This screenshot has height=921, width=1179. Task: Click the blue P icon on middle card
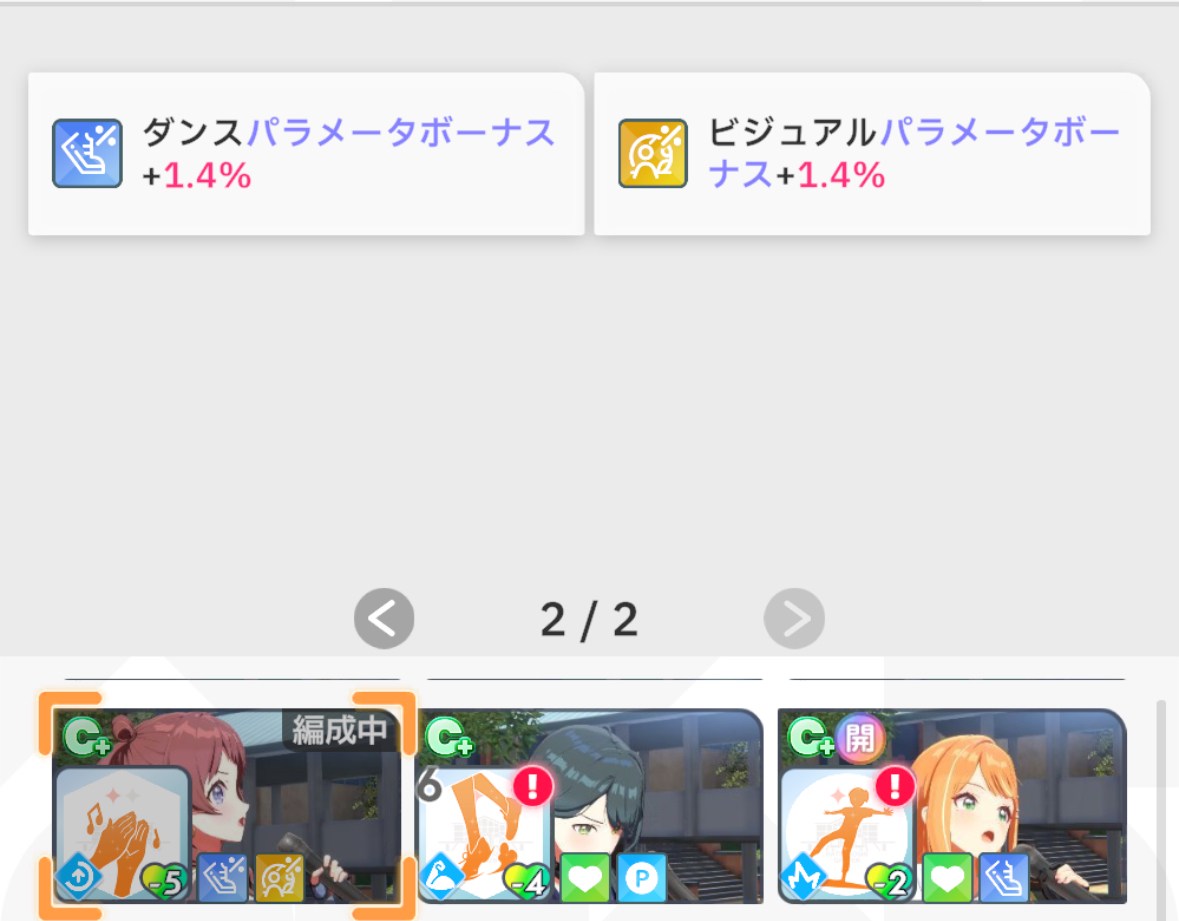(x=641, y=877)
